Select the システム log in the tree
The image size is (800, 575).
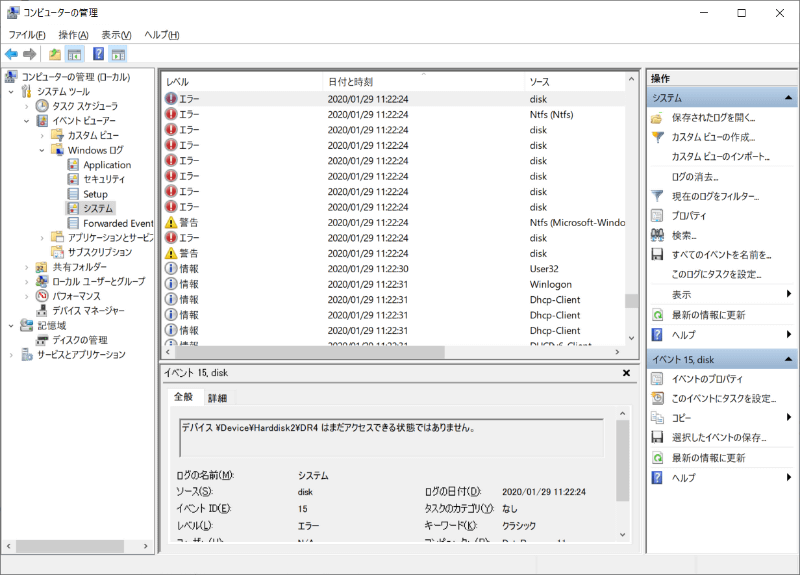pyautogui.click(x=98, y=208)
